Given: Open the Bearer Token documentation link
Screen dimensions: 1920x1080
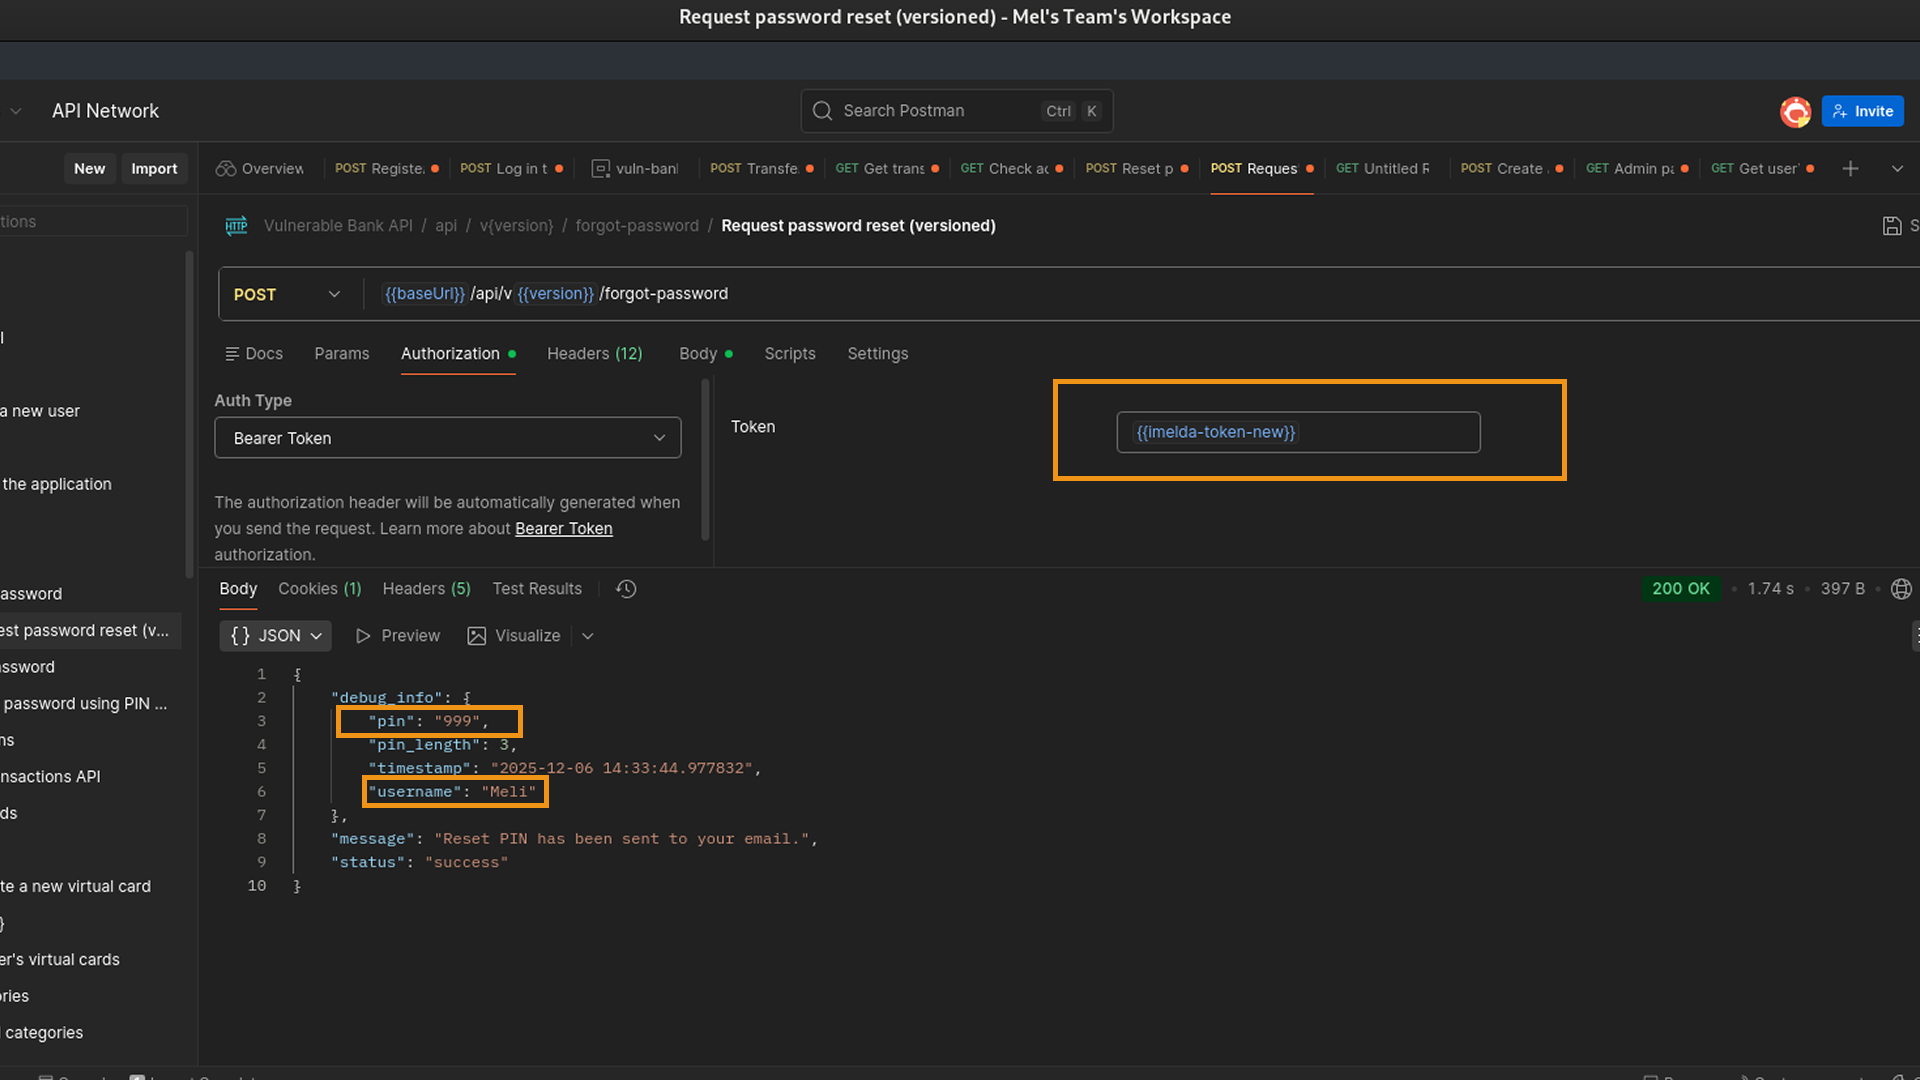Looking at the screenshot, I should [563, 529].
